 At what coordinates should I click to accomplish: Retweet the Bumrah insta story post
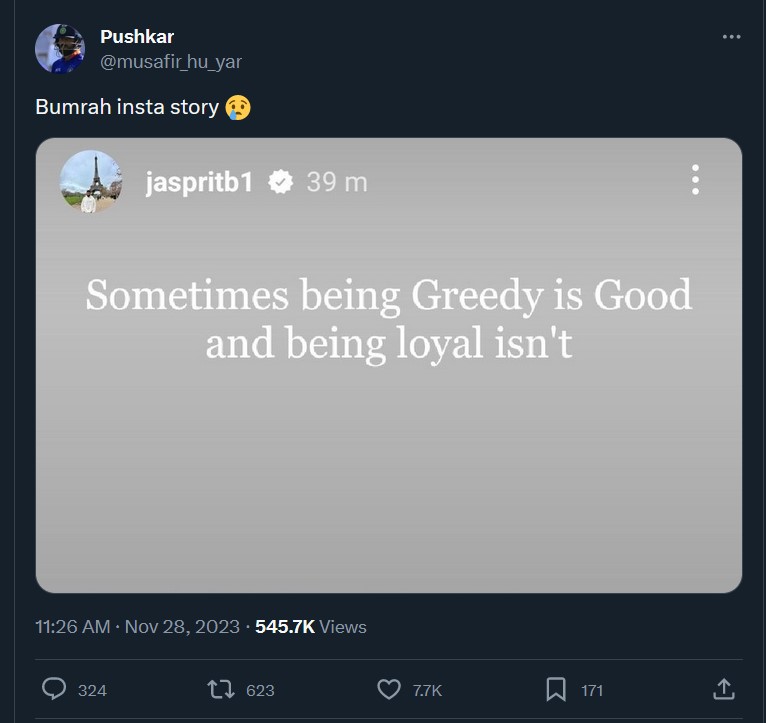coord(221,689)
